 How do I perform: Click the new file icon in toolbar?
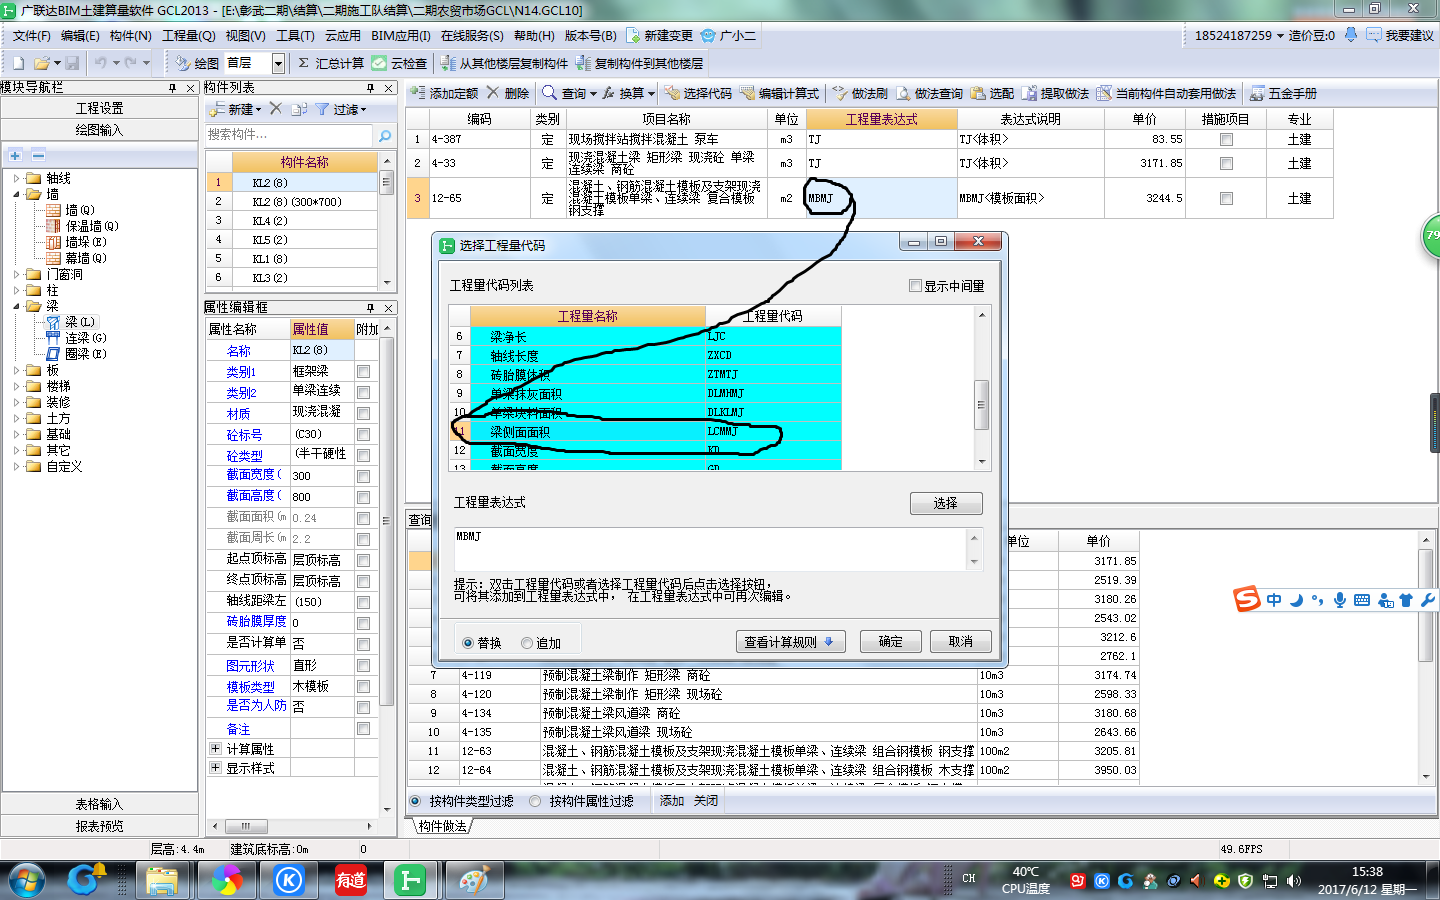pyautogui.click(x=18, y=63)
